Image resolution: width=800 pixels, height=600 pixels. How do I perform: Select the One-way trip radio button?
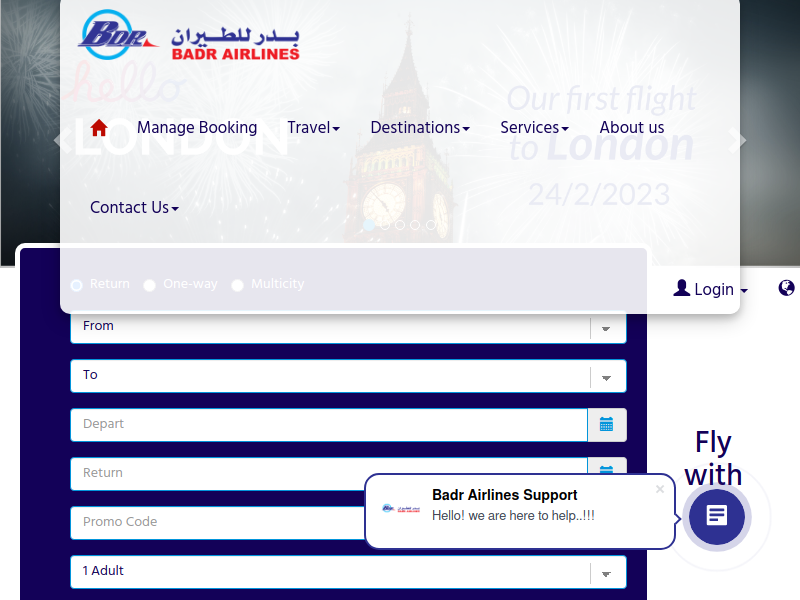[149, 285]
